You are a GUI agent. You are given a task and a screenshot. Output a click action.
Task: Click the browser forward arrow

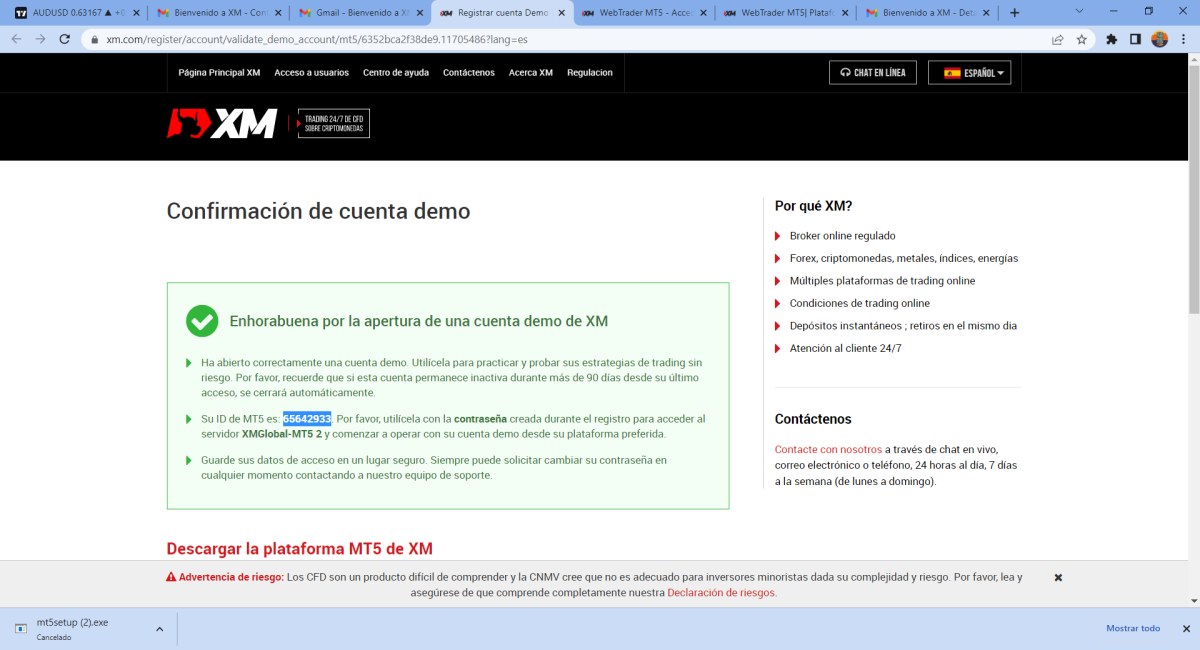coord(41,39)
